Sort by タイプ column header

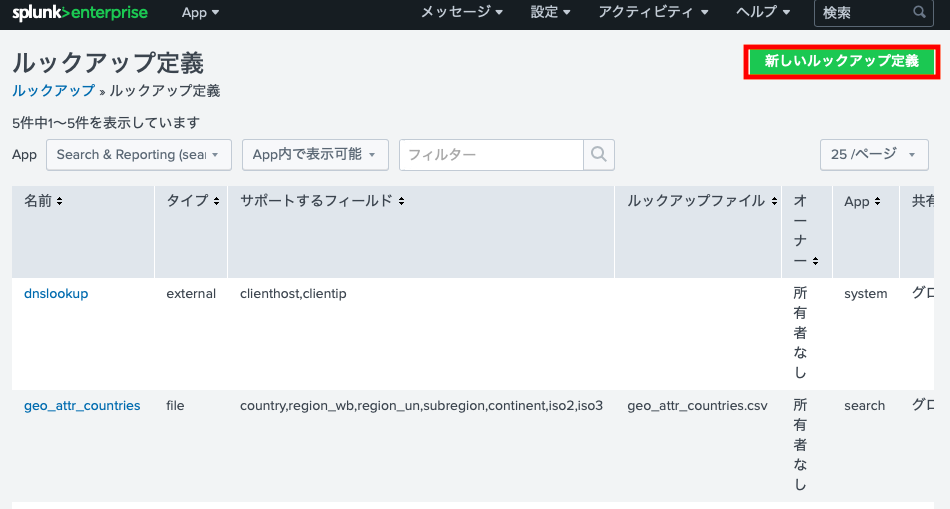(x=193, y=201)
